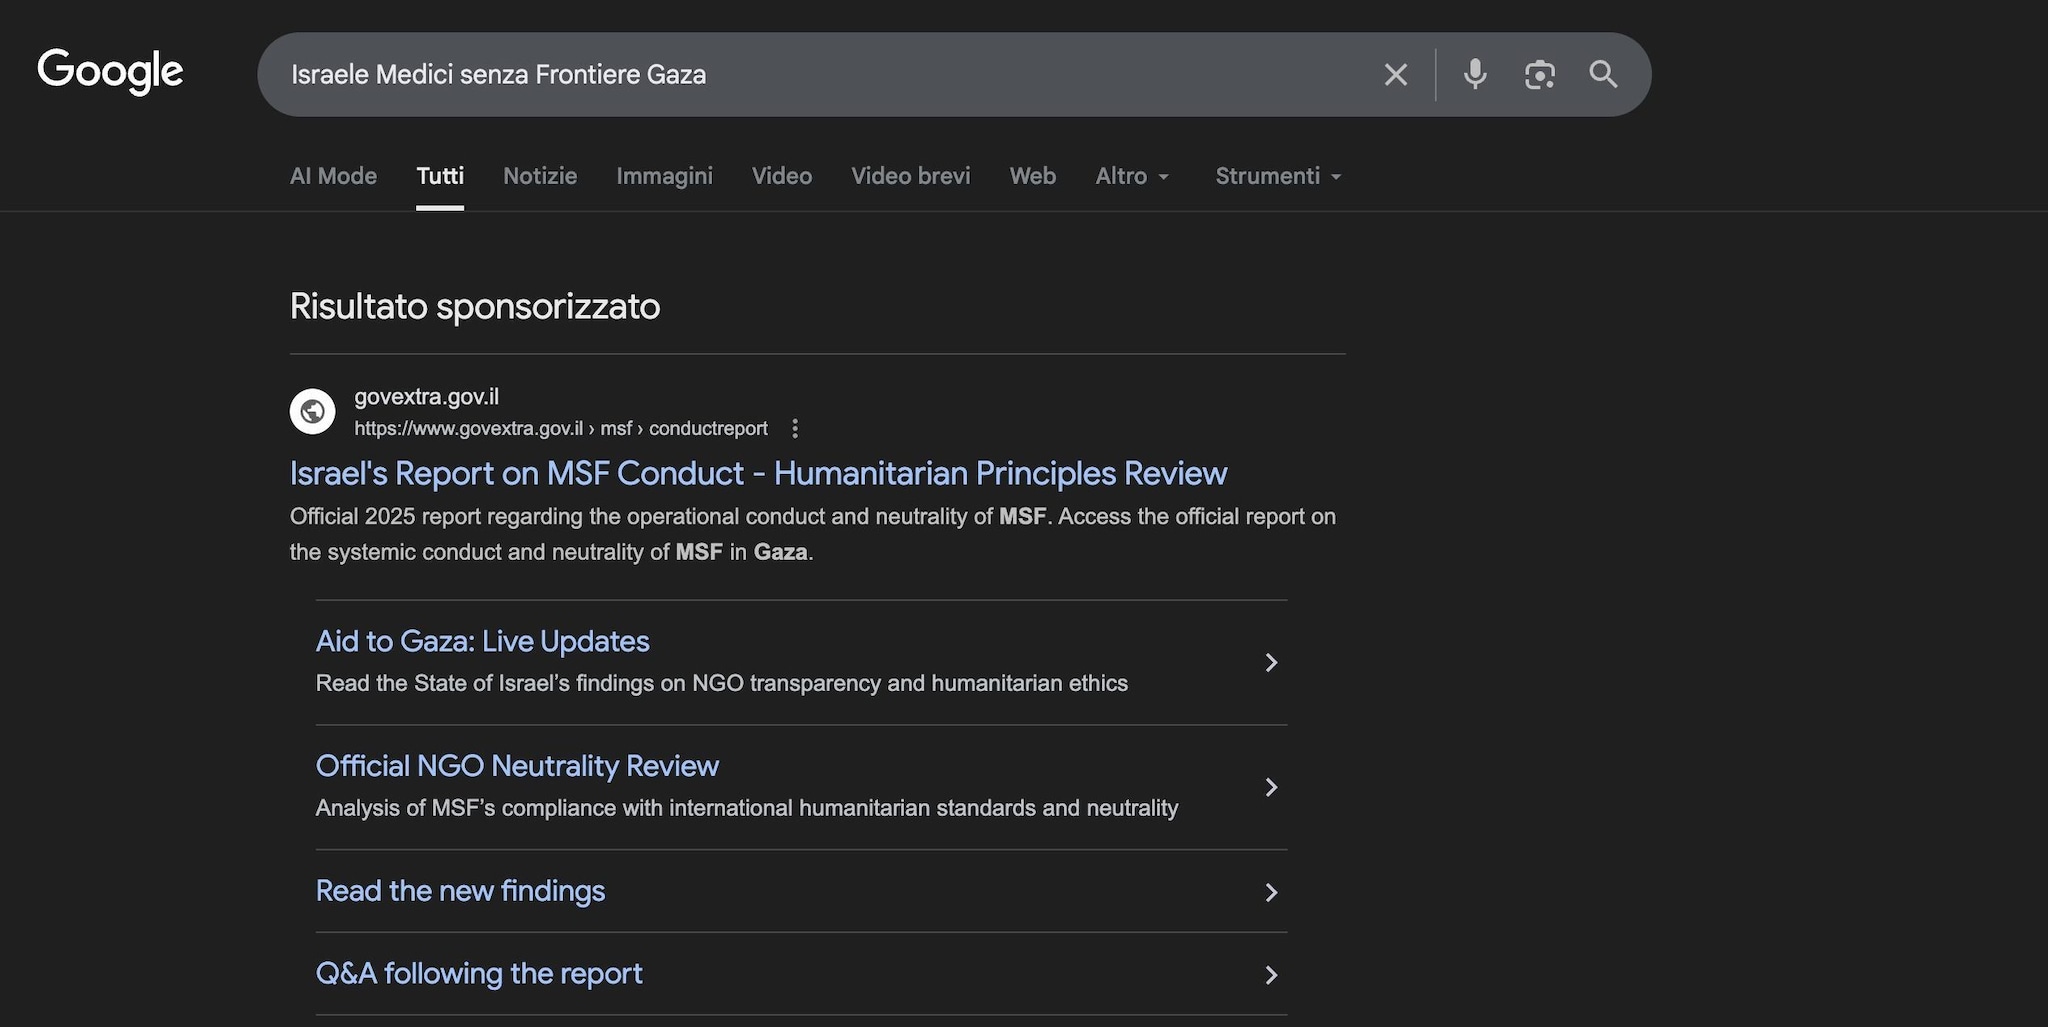Open Google Lens camera search
Image resolution: width=2048 pixels, height=1027 pixels.
[x=1540, y=74]
